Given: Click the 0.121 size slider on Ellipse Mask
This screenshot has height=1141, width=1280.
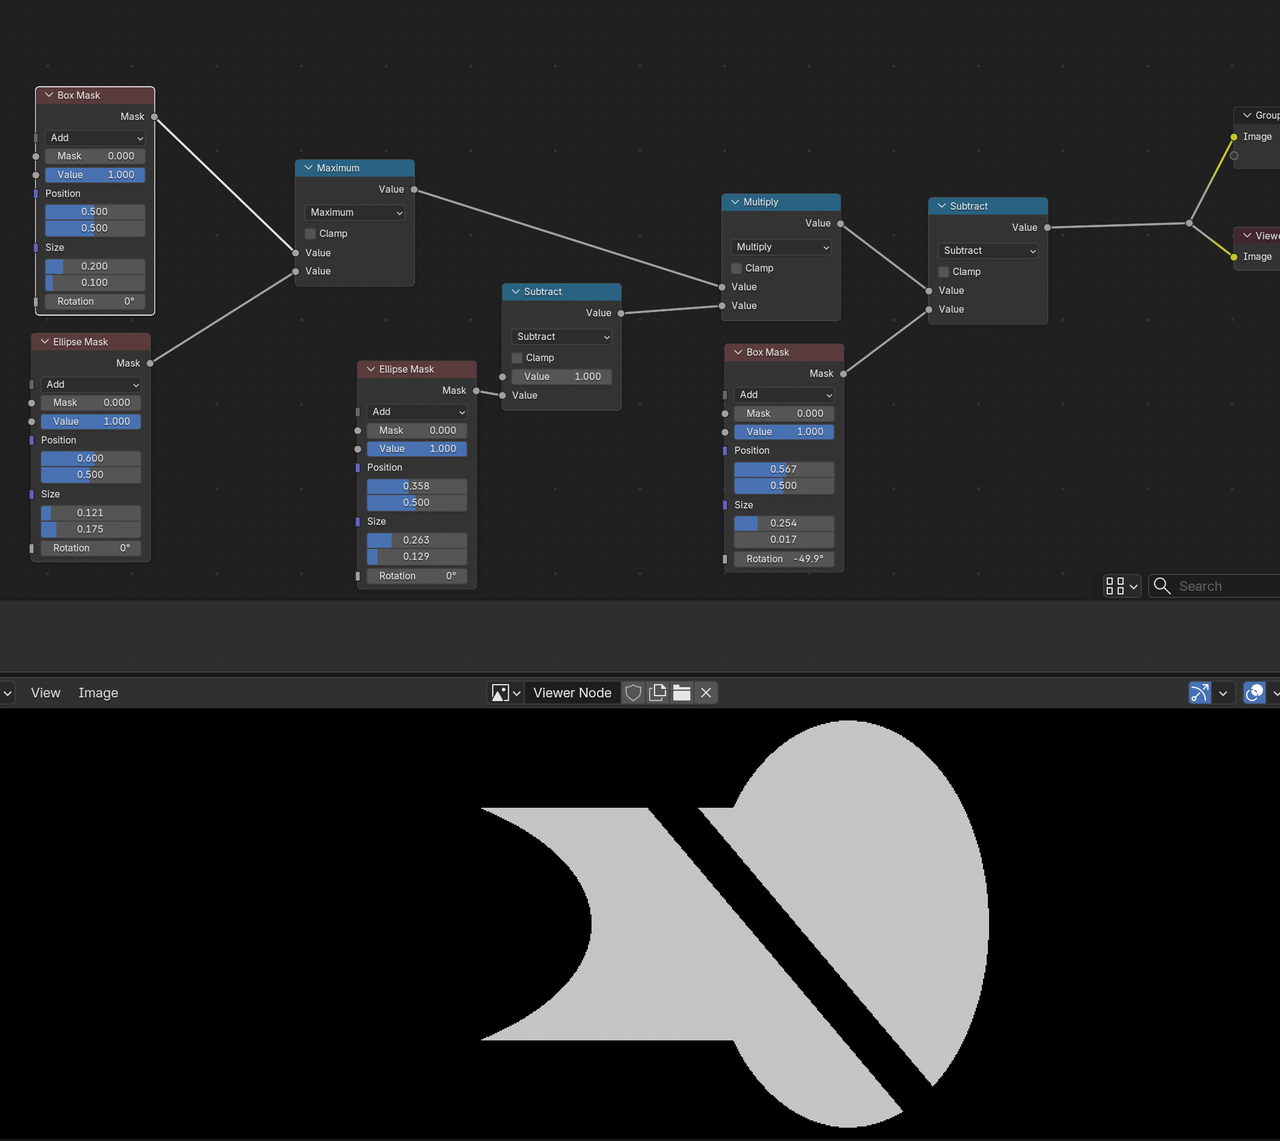Looking at the screenshot, I should [91, 513].
